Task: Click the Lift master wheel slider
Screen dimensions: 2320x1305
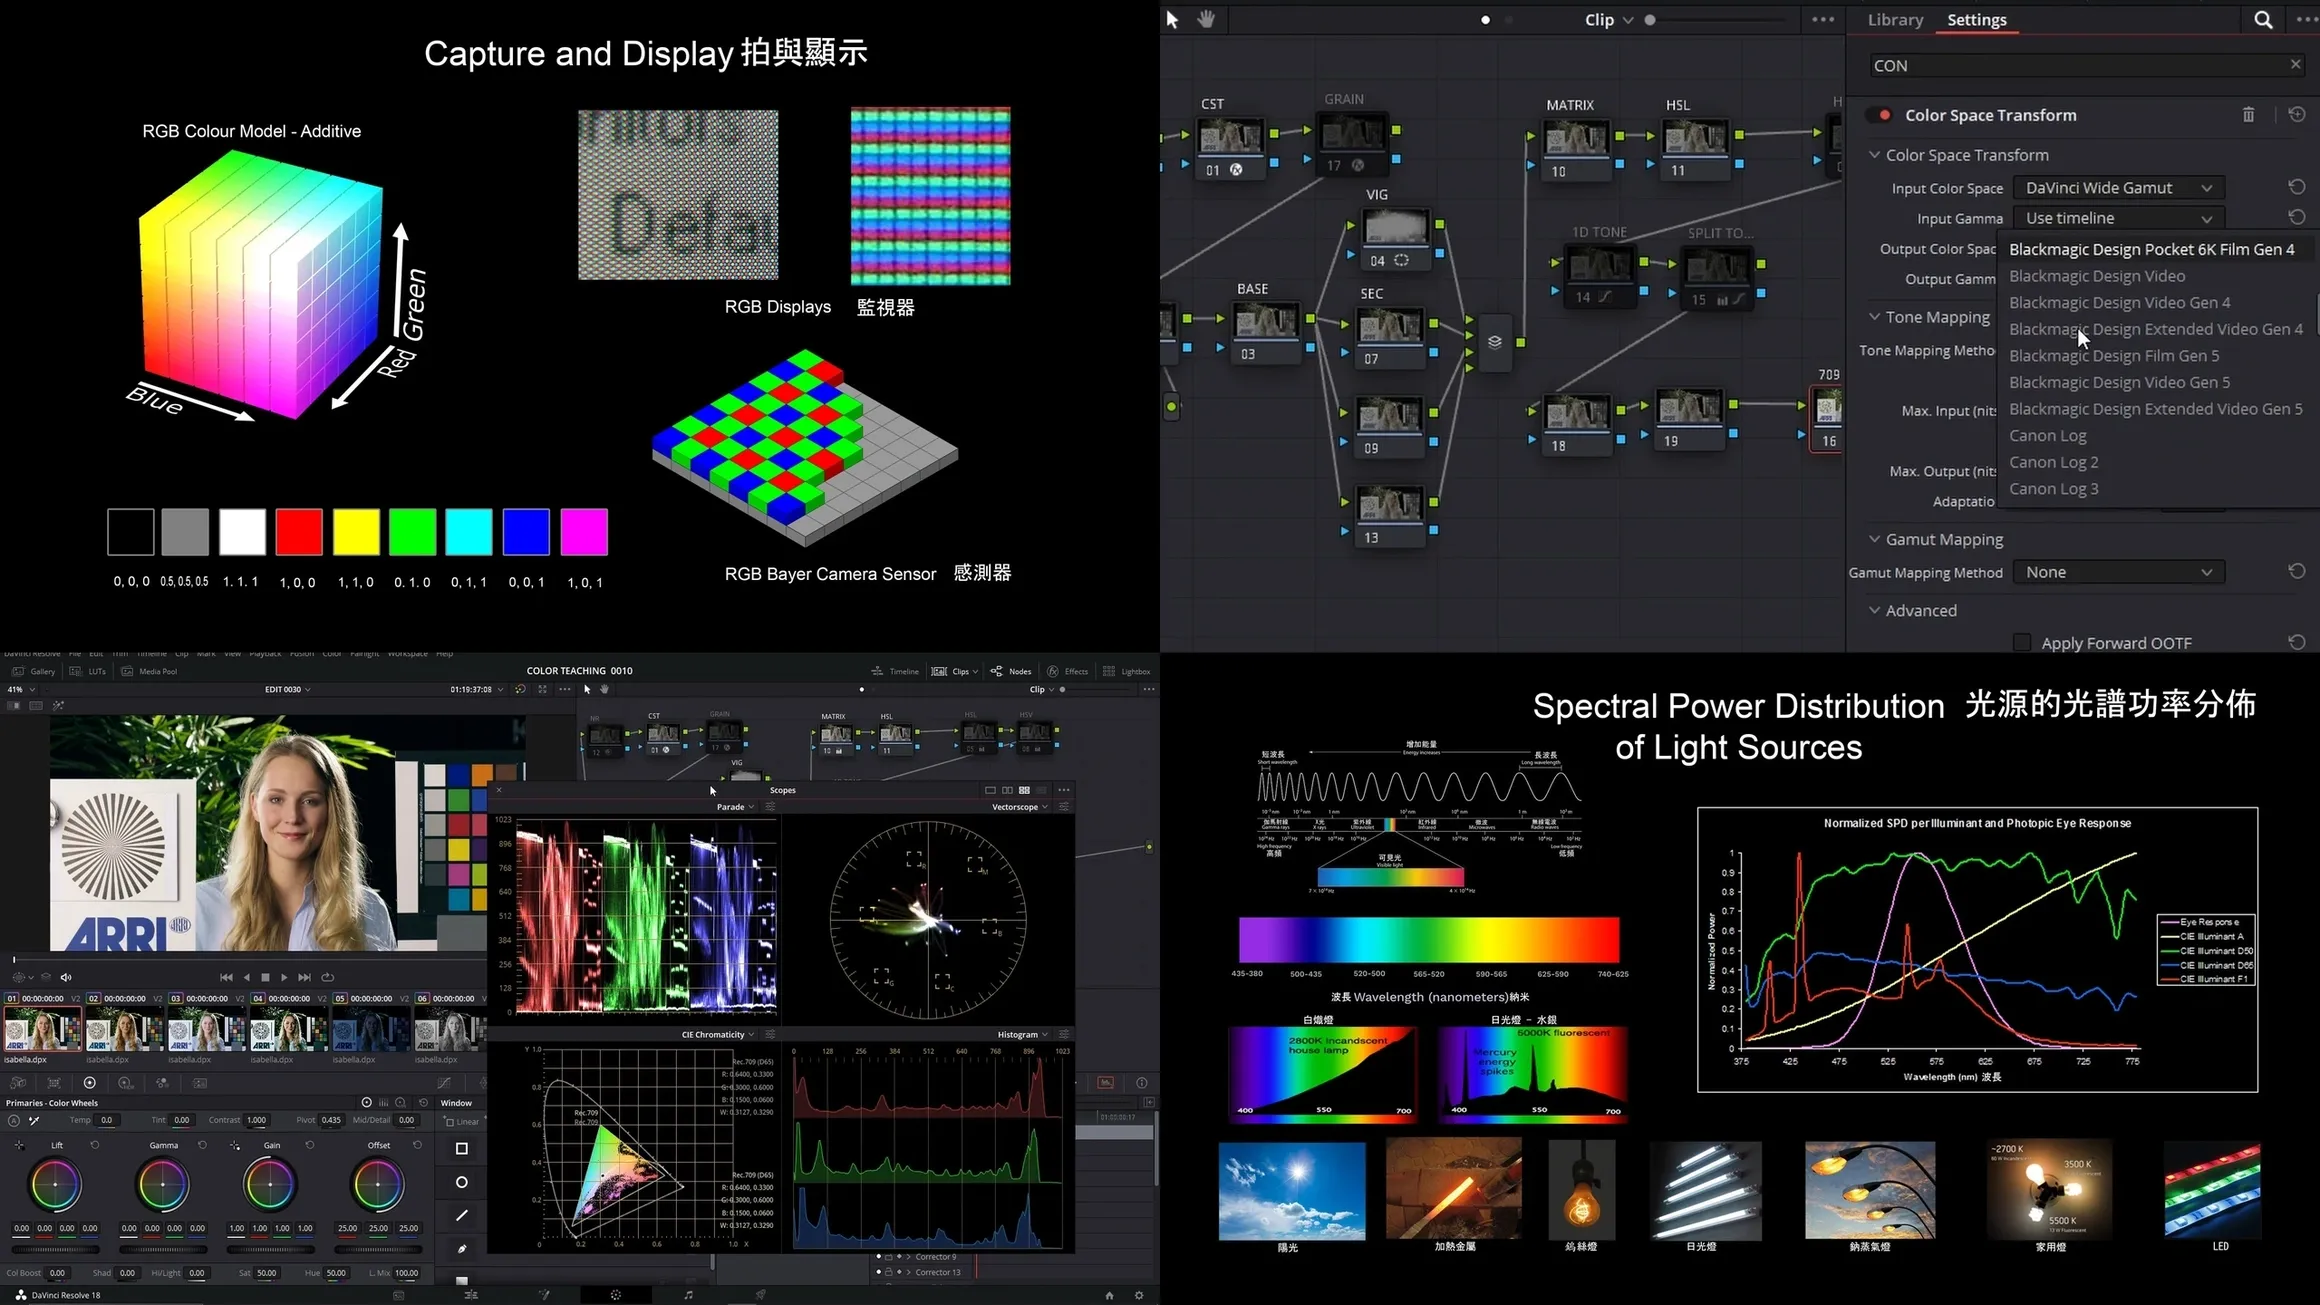Action: (56, 1249)
